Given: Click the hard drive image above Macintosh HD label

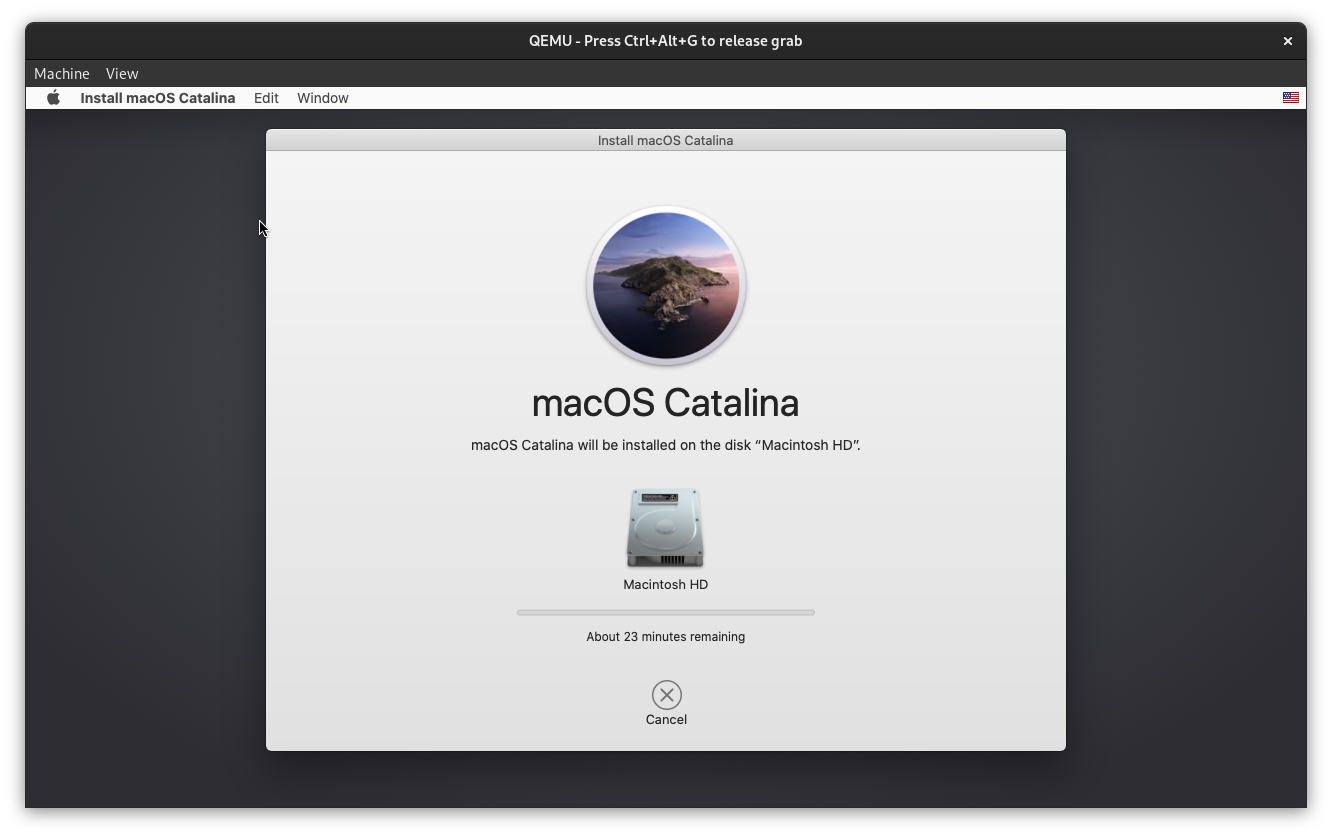Looking at the screenshot, I should click(665, 527).
